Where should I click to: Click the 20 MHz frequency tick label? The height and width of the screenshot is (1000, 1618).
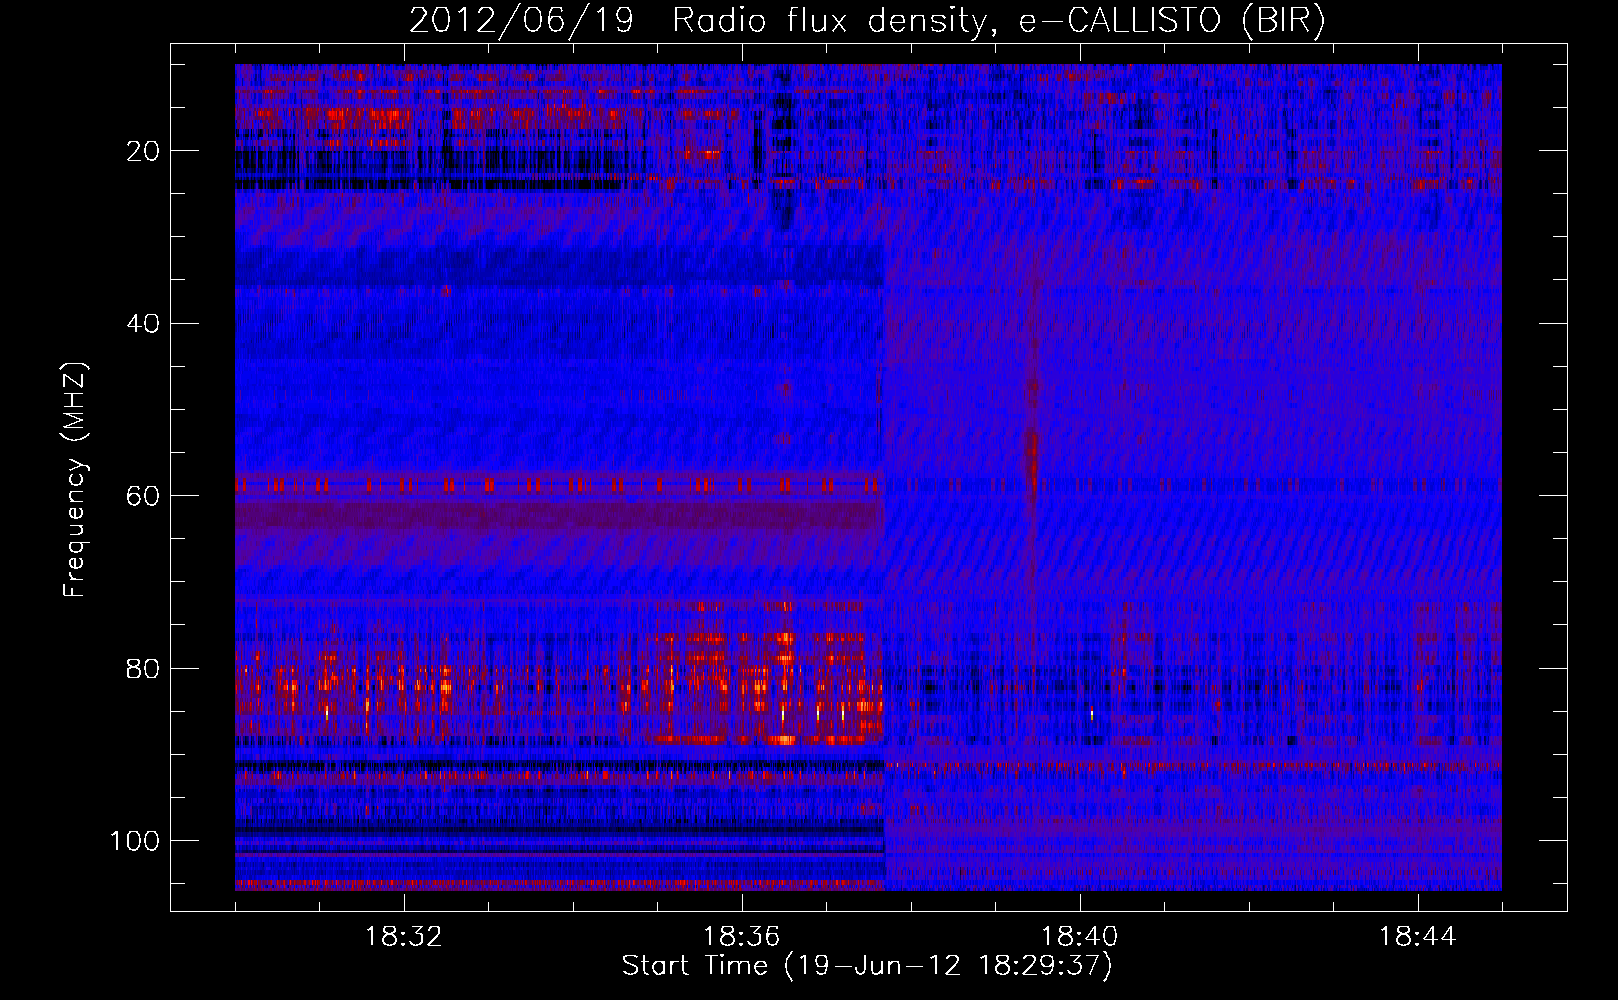pos(144,151)
